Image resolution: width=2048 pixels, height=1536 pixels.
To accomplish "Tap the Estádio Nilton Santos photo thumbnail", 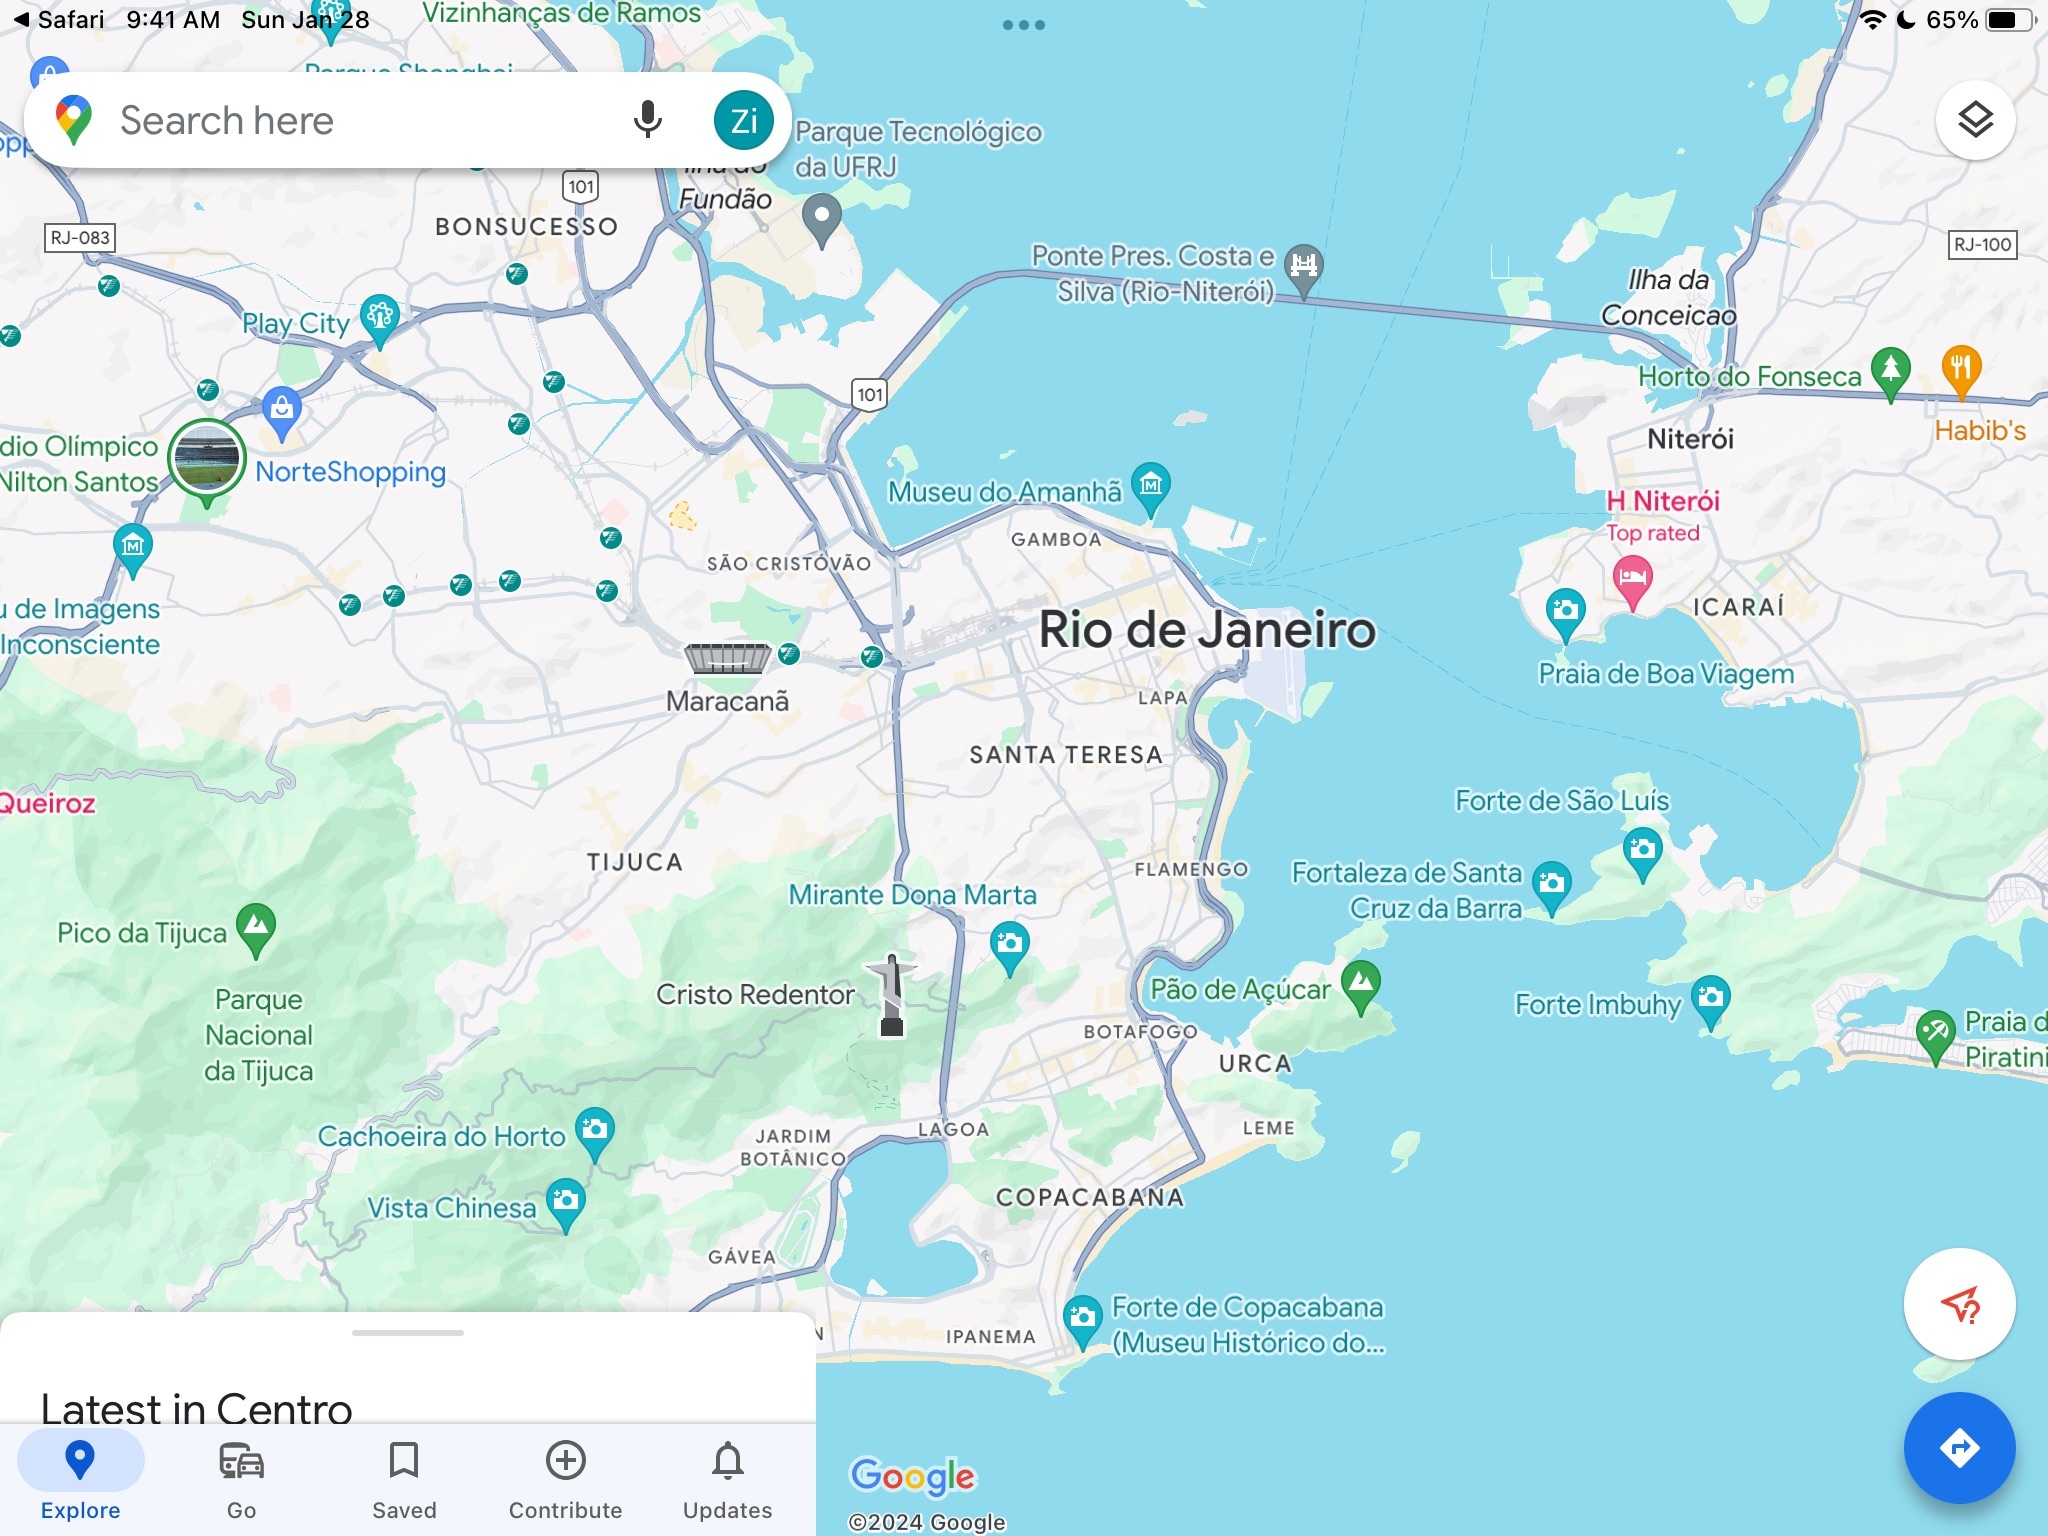I will [206, 459].
